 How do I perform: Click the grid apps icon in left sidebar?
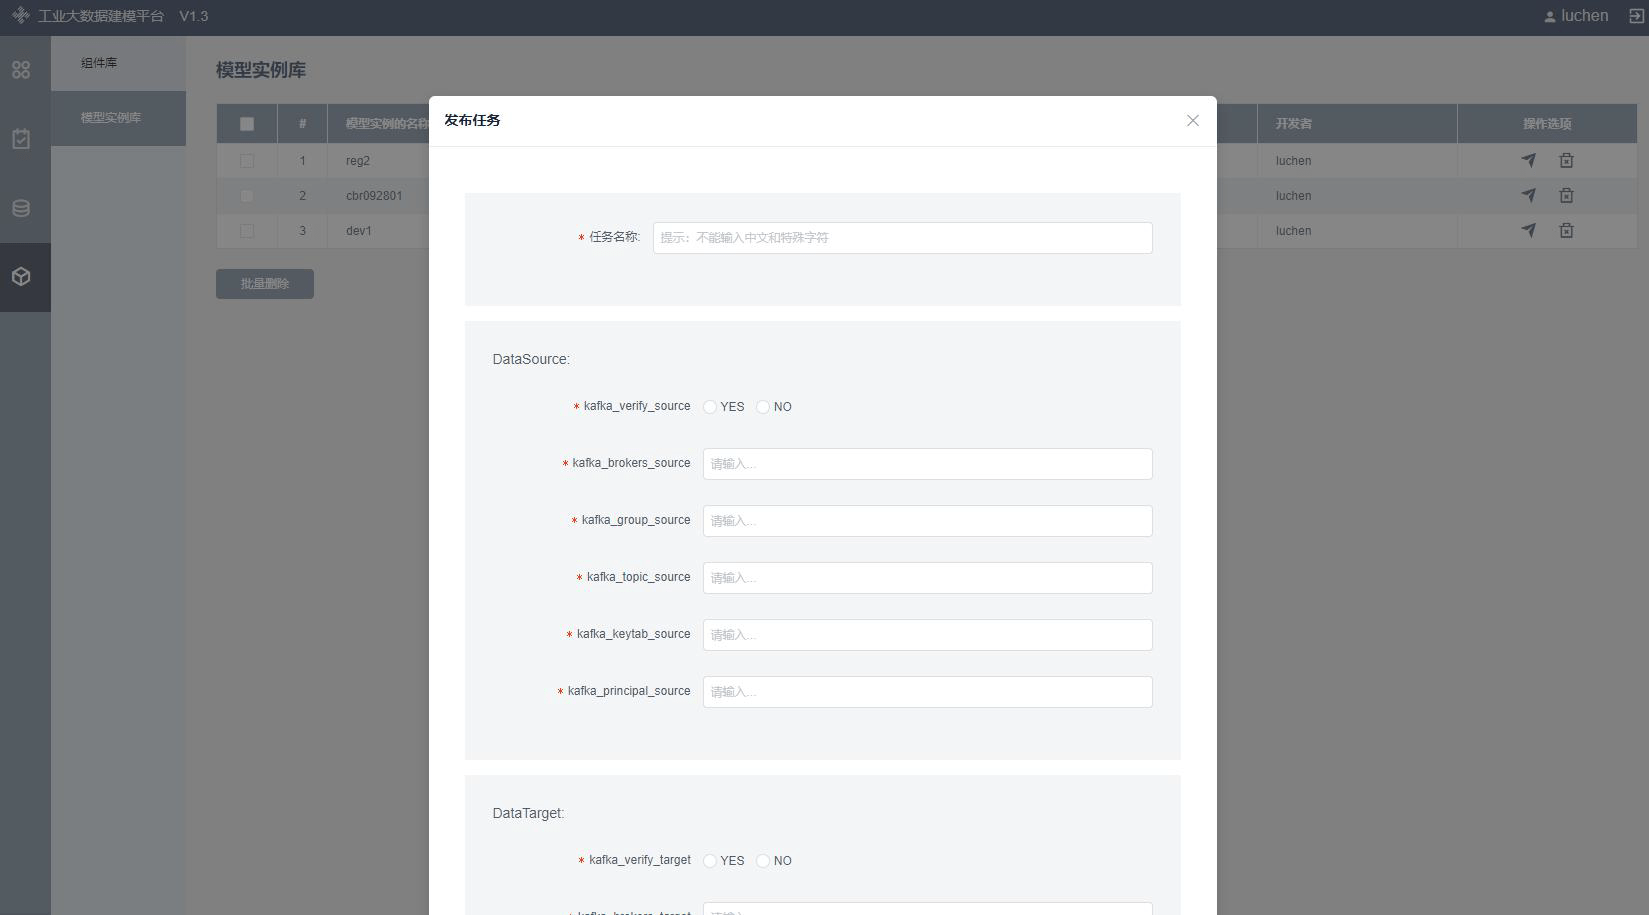tap(21, 70)
